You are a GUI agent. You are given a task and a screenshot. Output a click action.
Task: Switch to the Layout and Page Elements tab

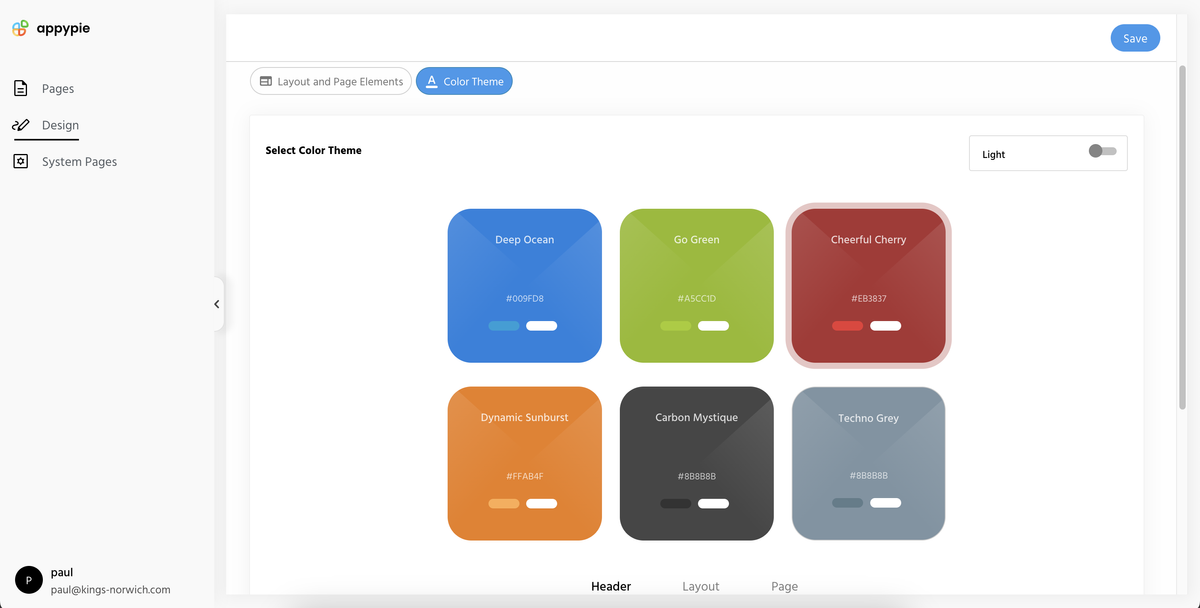(331, 81)
